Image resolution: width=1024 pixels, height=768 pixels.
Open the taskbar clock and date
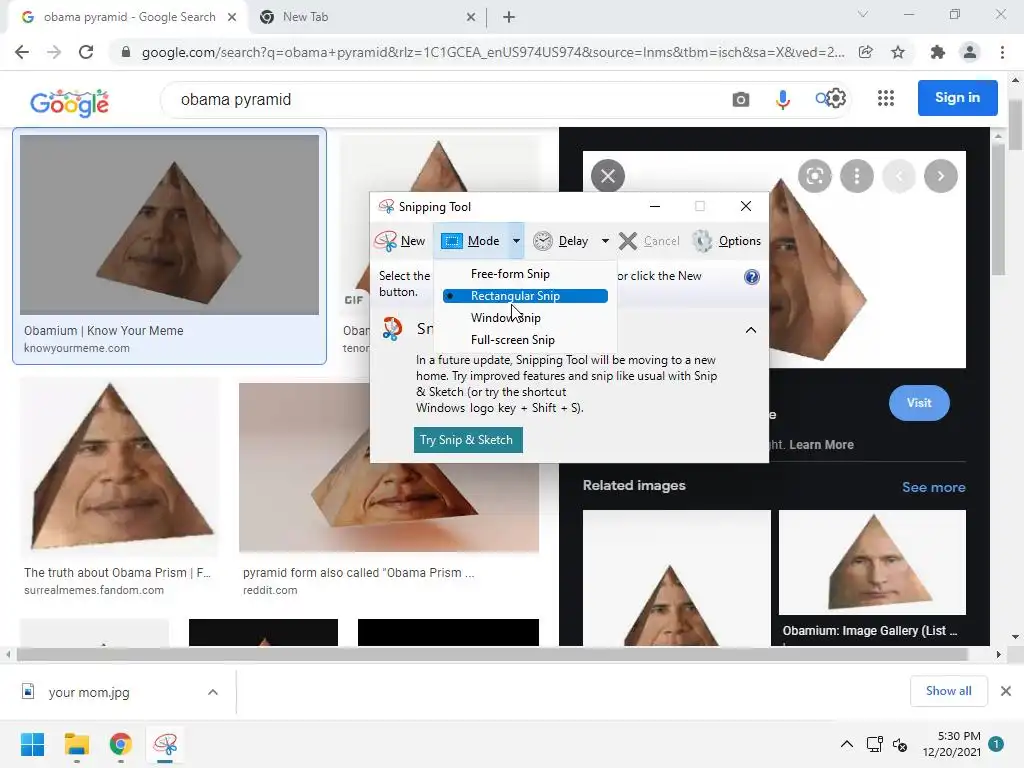click(952, 744)
